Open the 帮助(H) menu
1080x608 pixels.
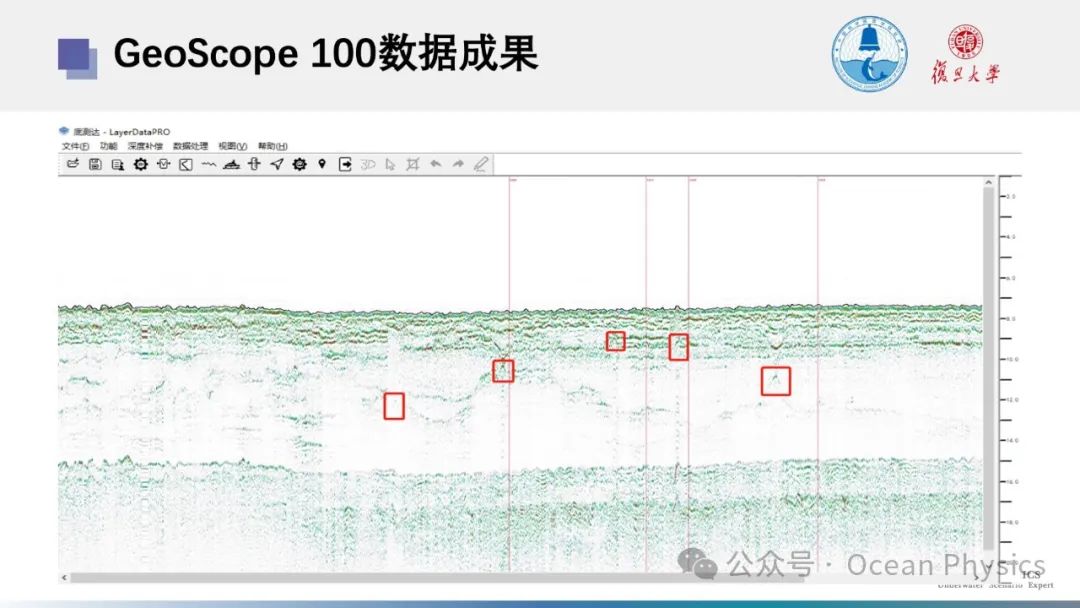(x=273, y=146)
